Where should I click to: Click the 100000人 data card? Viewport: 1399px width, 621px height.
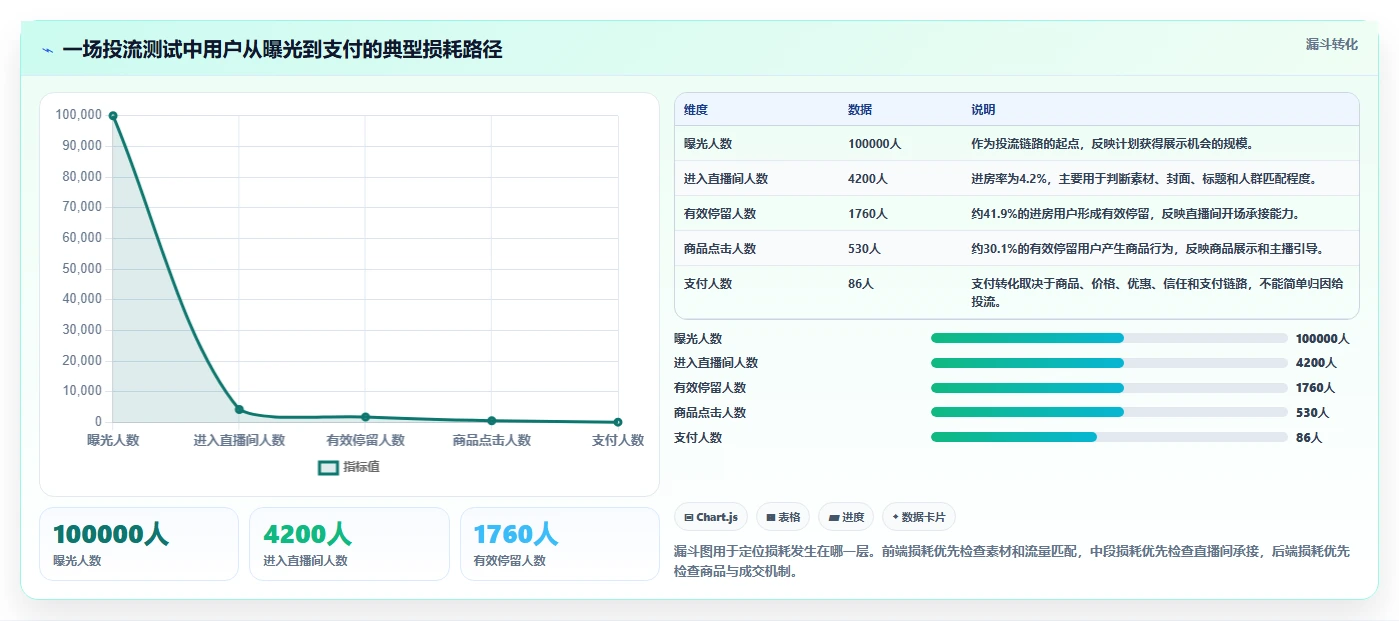(139, 544)
